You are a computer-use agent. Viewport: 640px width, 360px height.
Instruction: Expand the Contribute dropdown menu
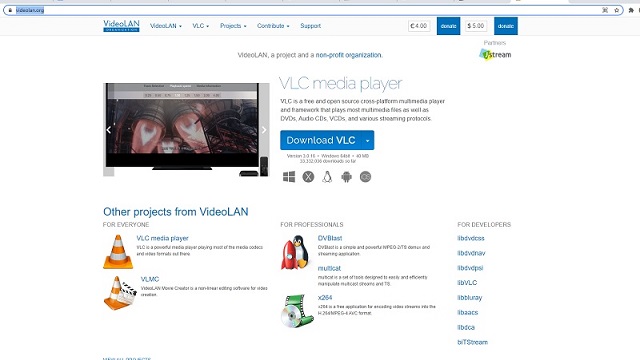click(x=273, y=26)
